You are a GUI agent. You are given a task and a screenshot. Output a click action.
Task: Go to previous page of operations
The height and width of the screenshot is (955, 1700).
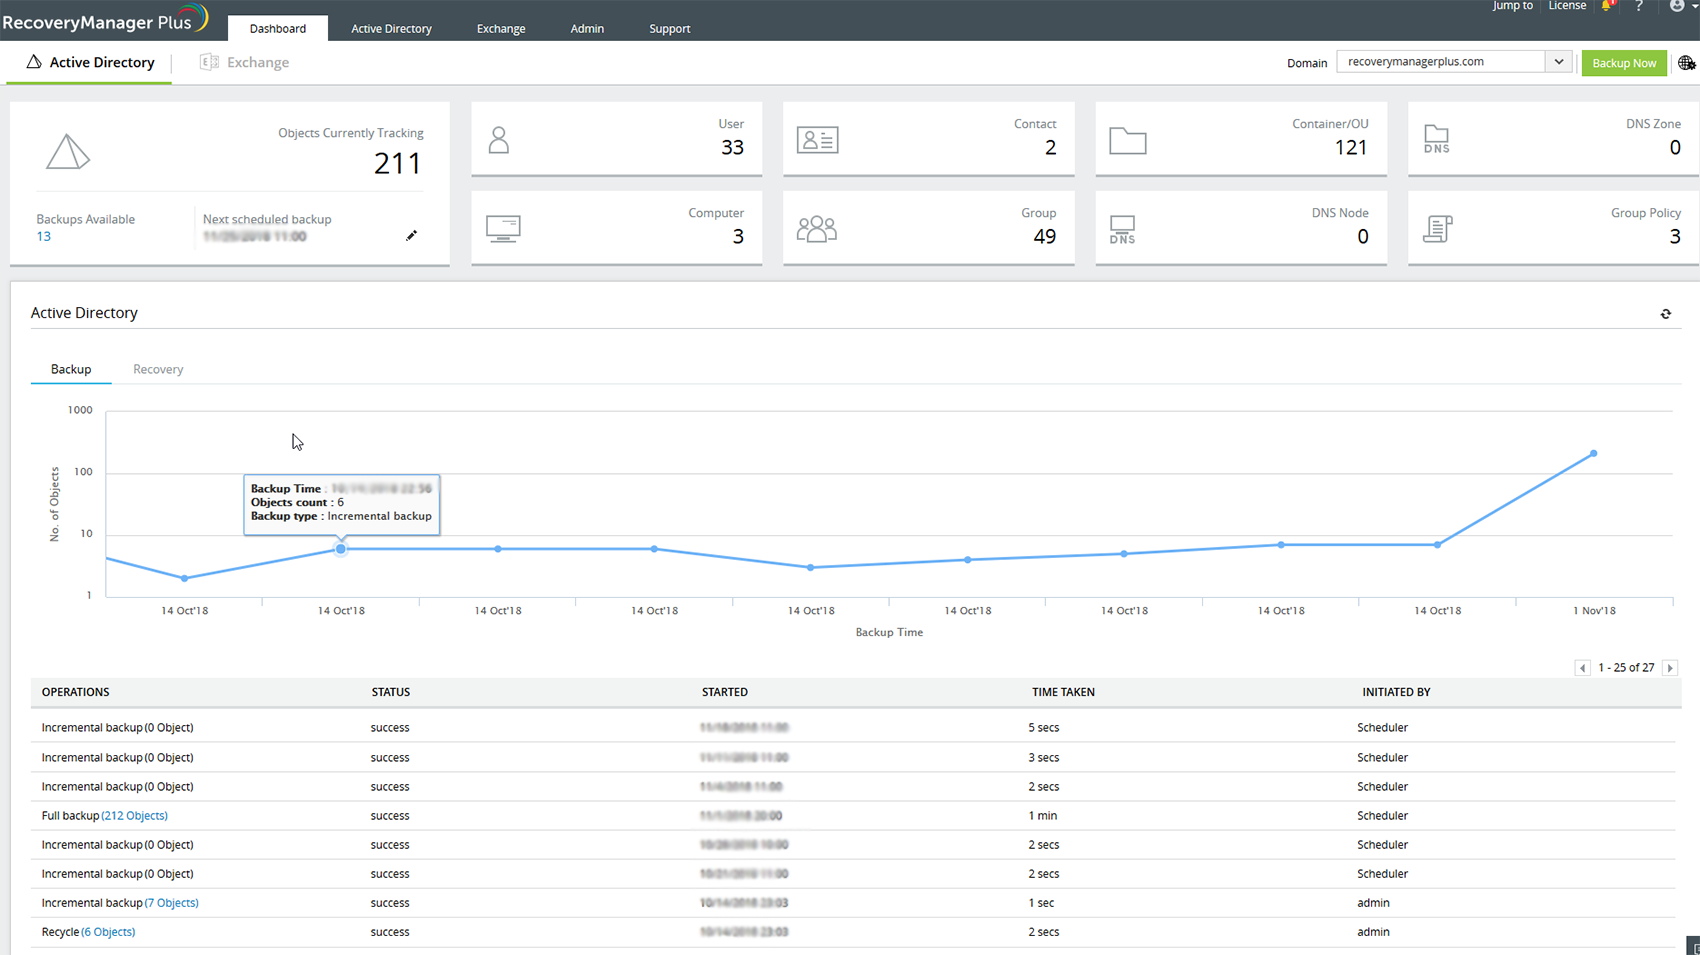(x=1582, y=668)
